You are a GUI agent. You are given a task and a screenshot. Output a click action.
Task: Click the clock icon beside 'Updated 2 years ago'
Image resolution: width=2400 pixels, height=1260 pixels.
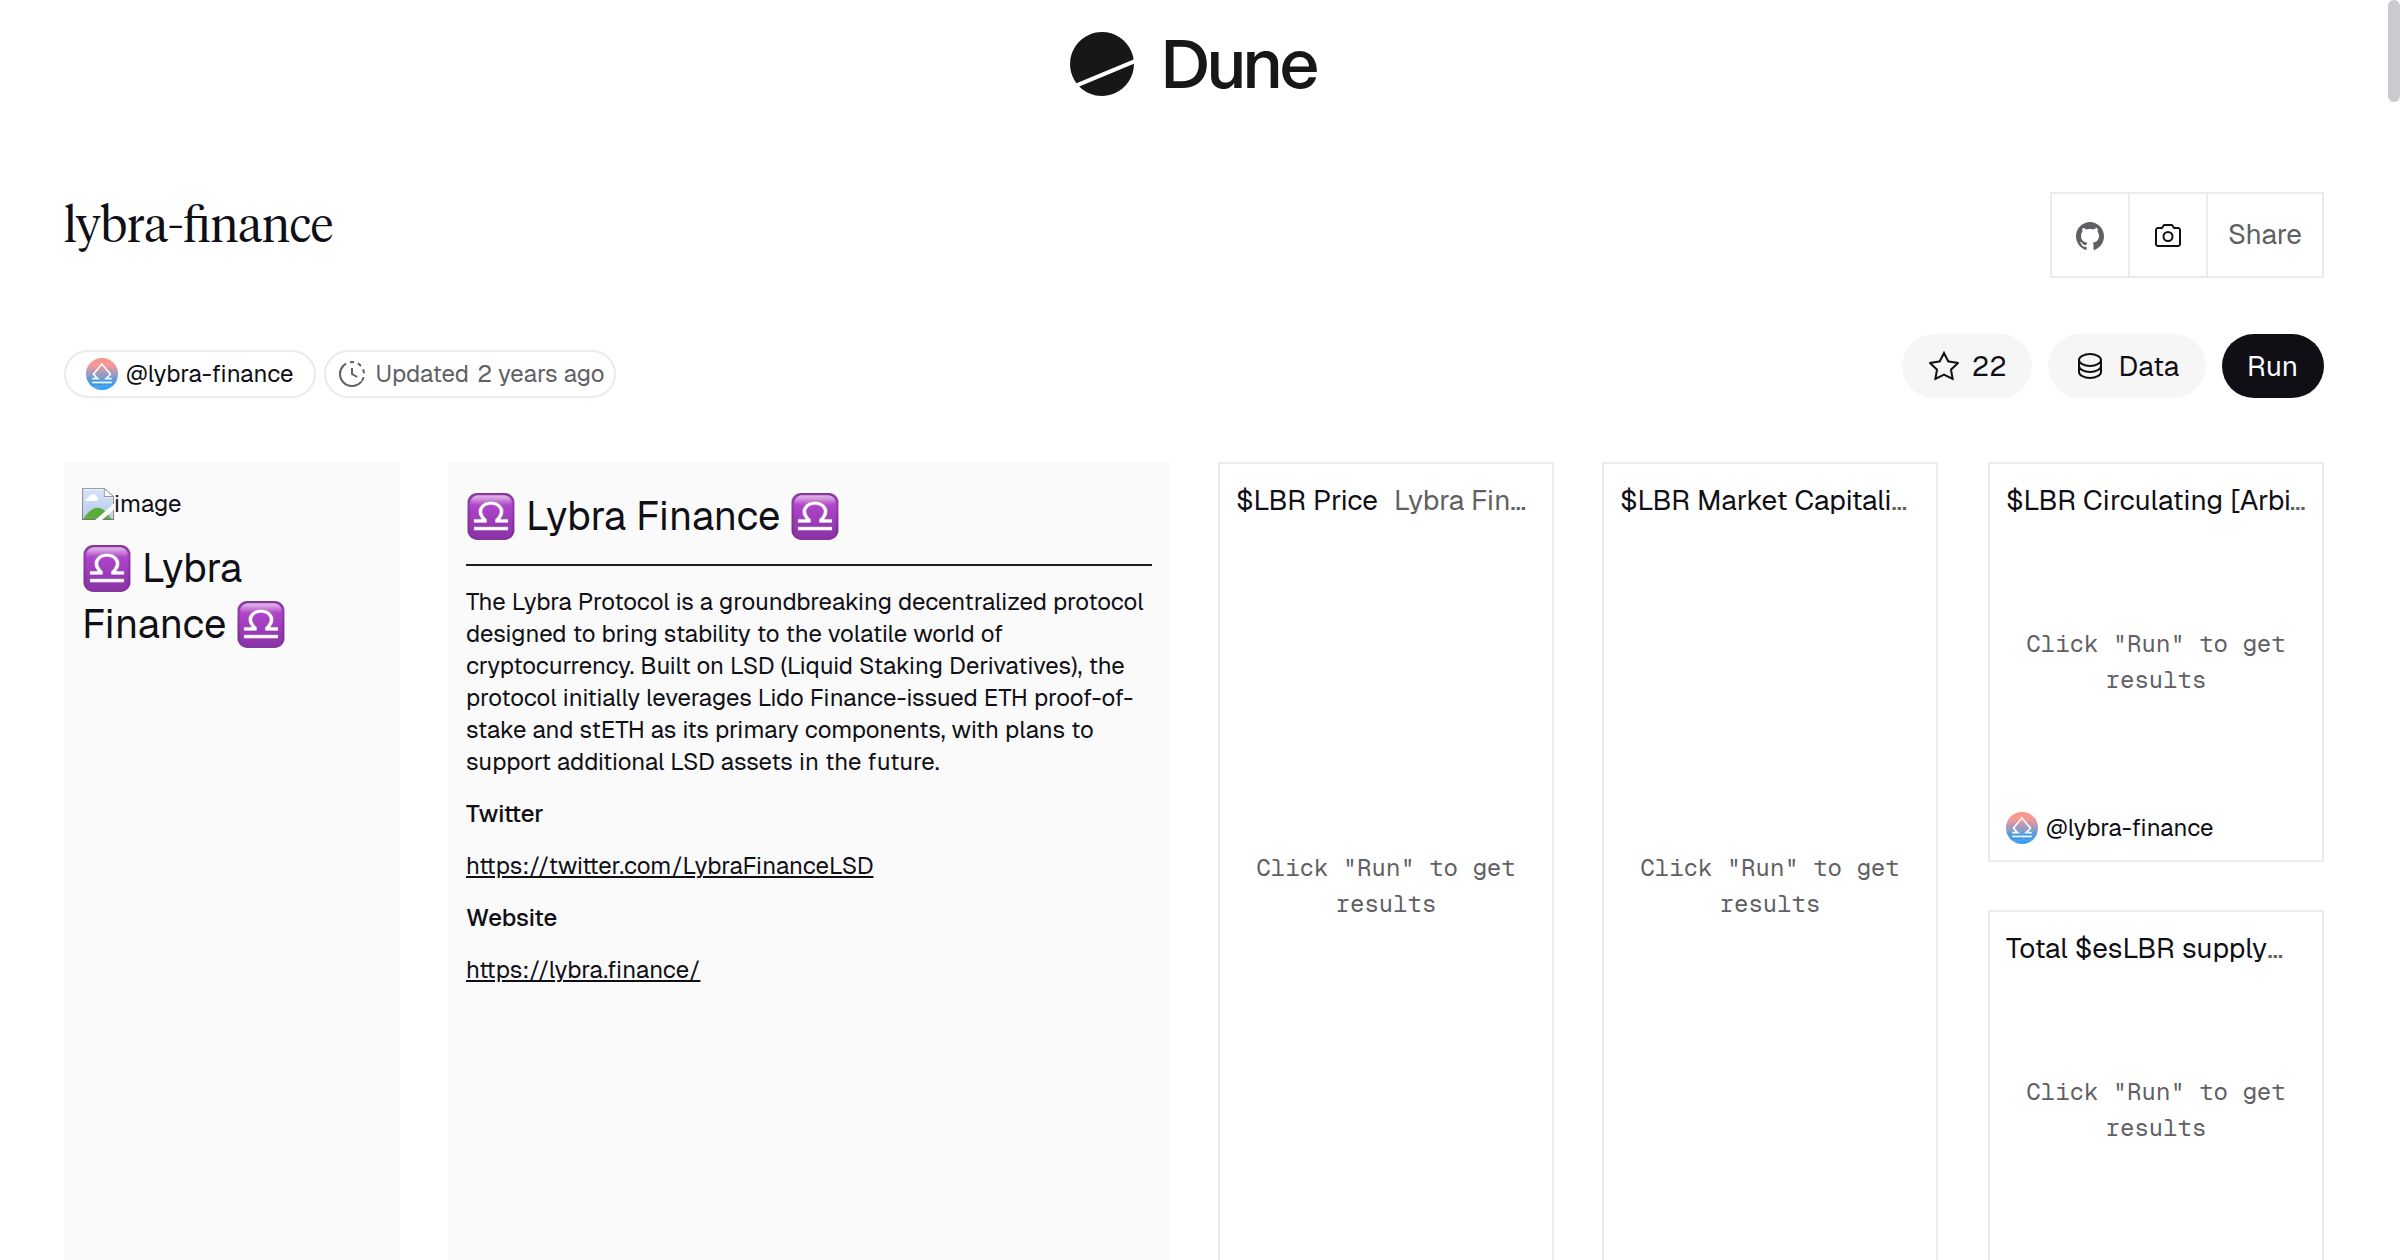352,373
